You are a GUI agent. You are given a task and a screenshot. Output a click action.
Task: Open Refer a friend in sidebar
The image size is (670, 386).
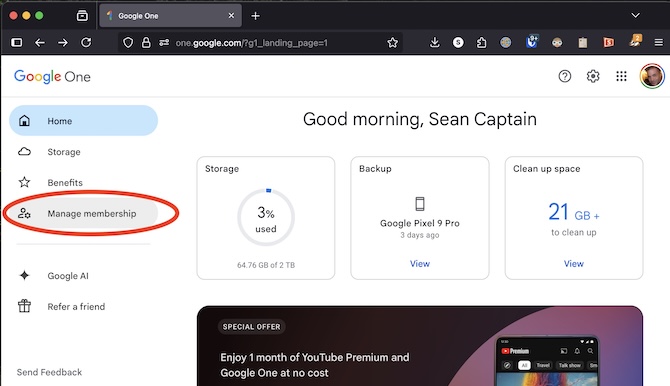point(83,306)
